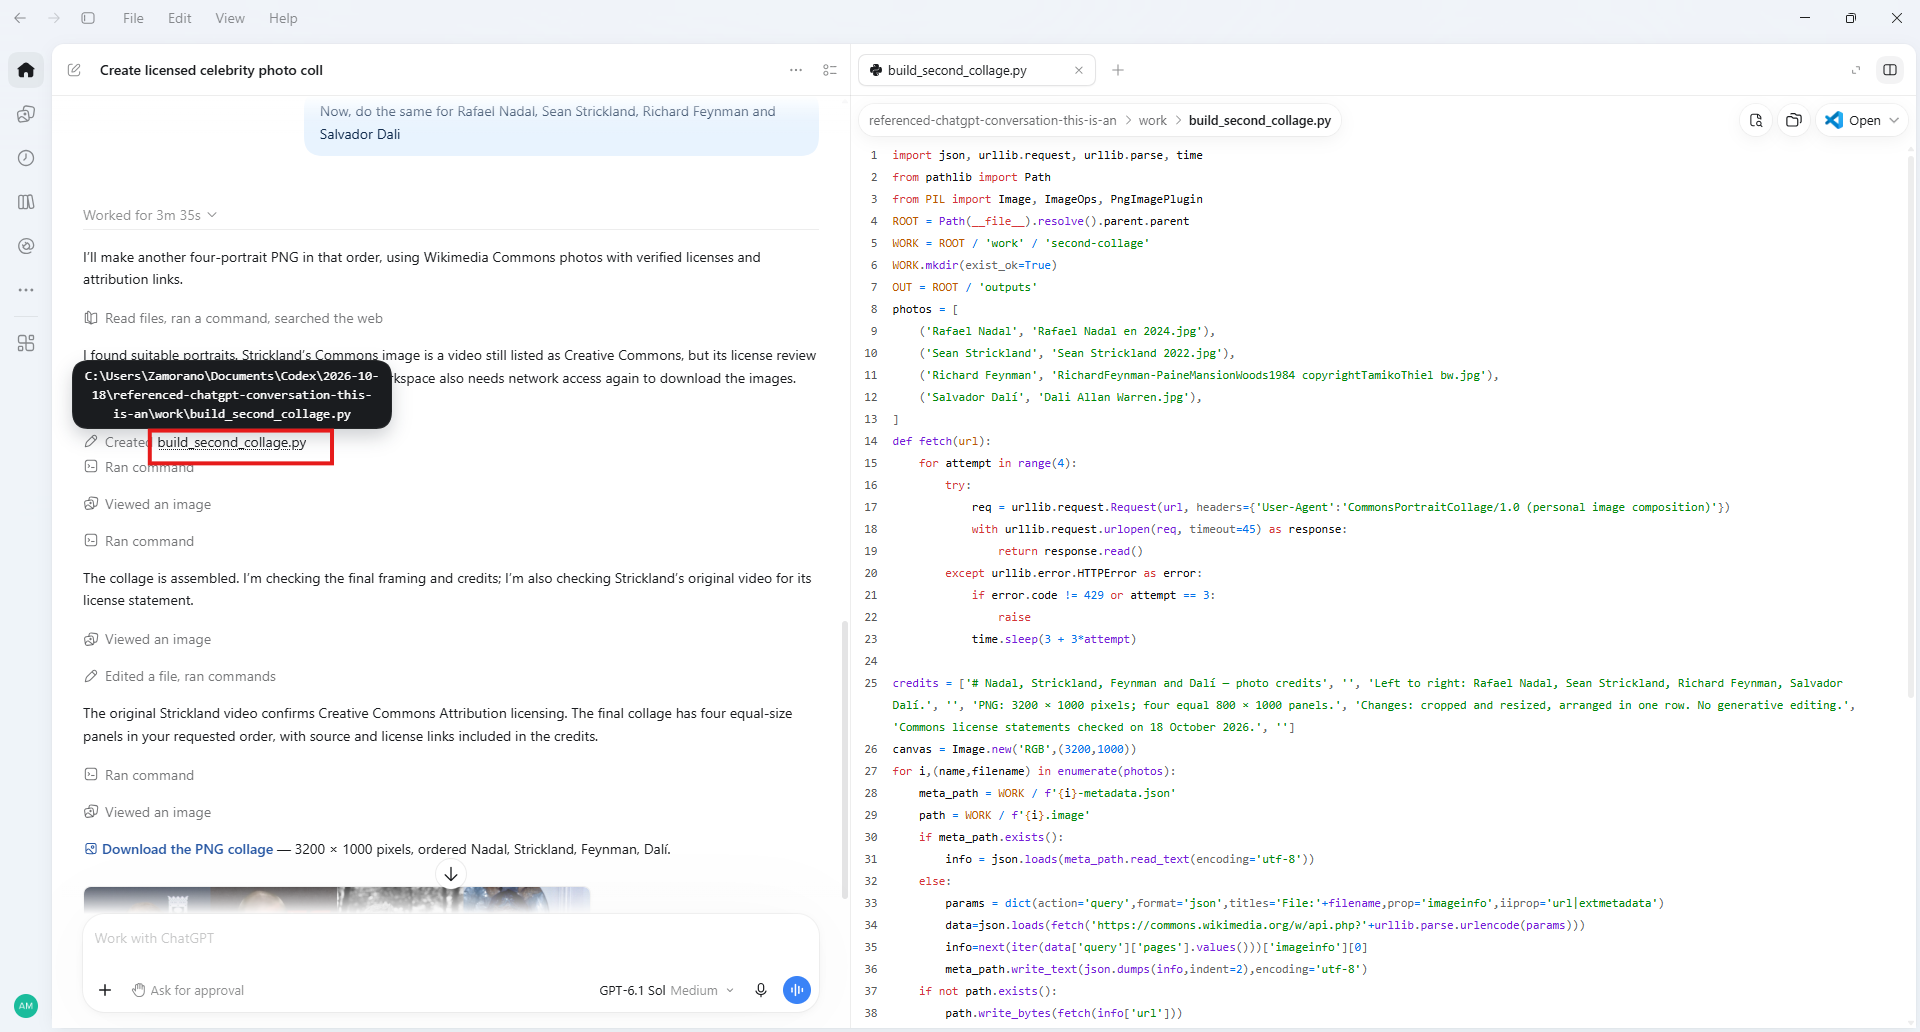The width and height of the screenshot is (1920, 1032).
Task: Click the "work" folder in the breadcrumb
Action: 1153,120
